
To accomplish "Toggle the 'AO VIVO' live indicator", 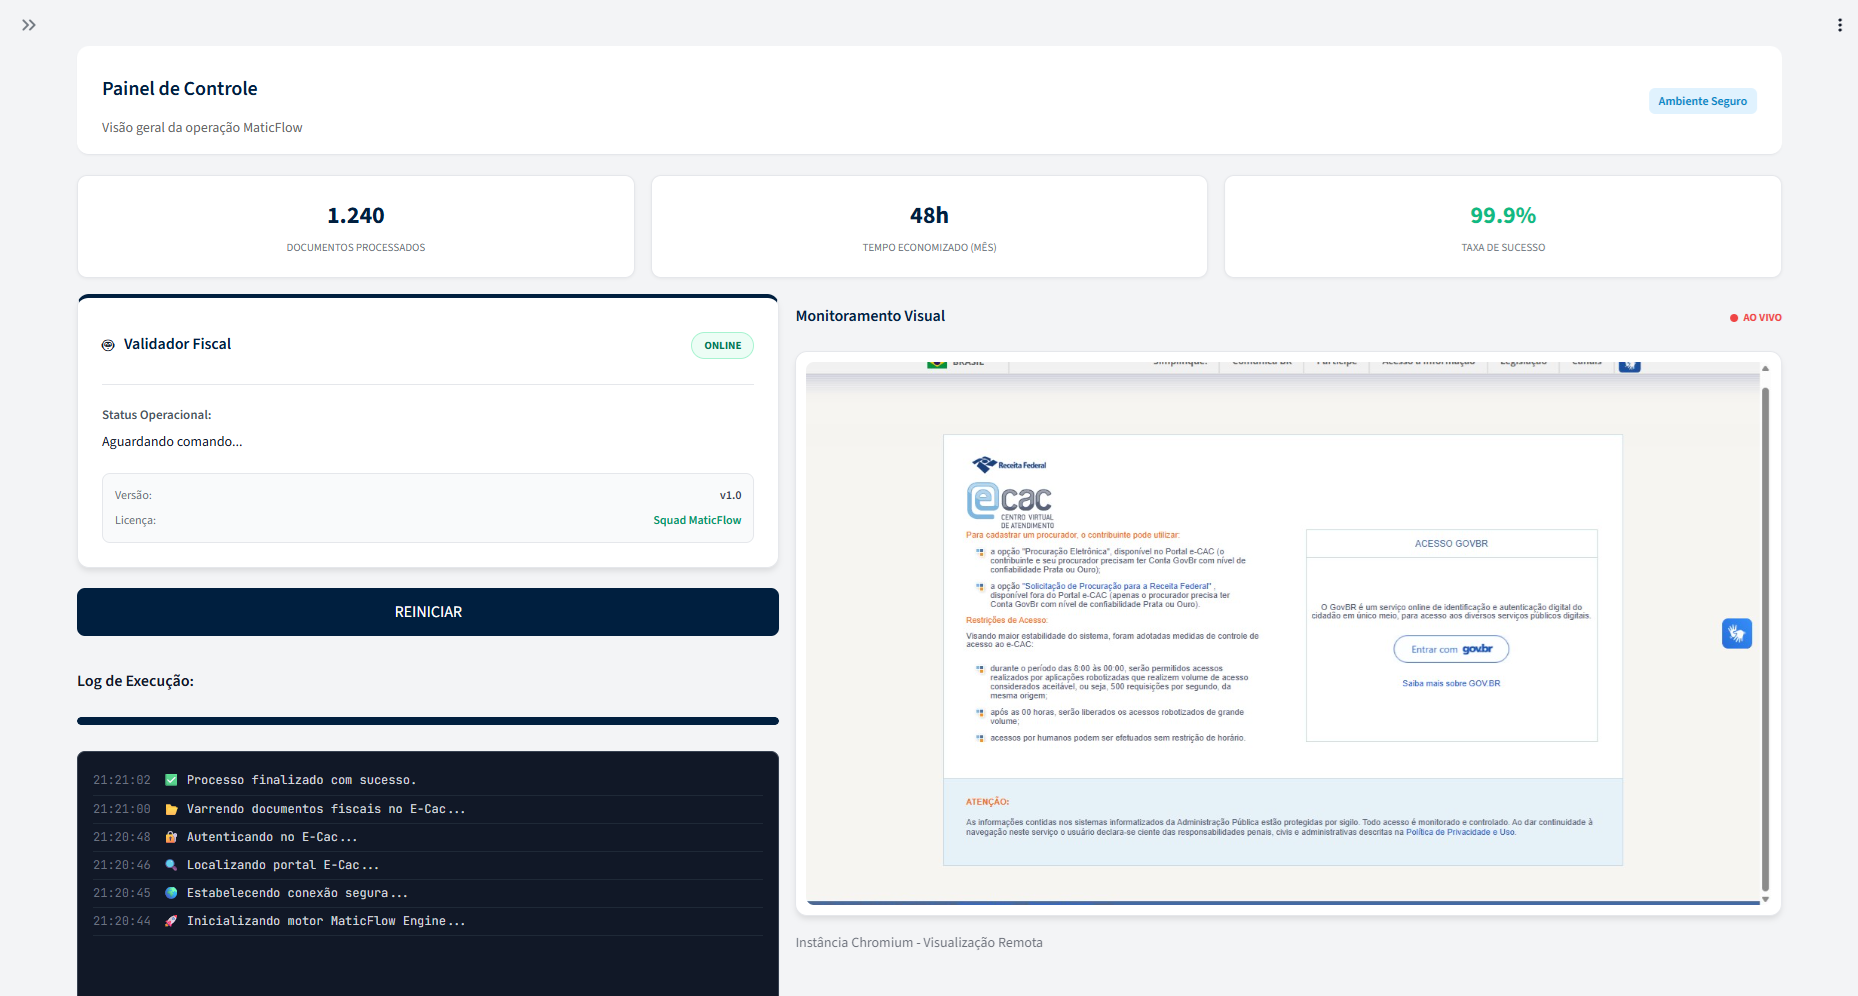I will (x=1755, y=317).
